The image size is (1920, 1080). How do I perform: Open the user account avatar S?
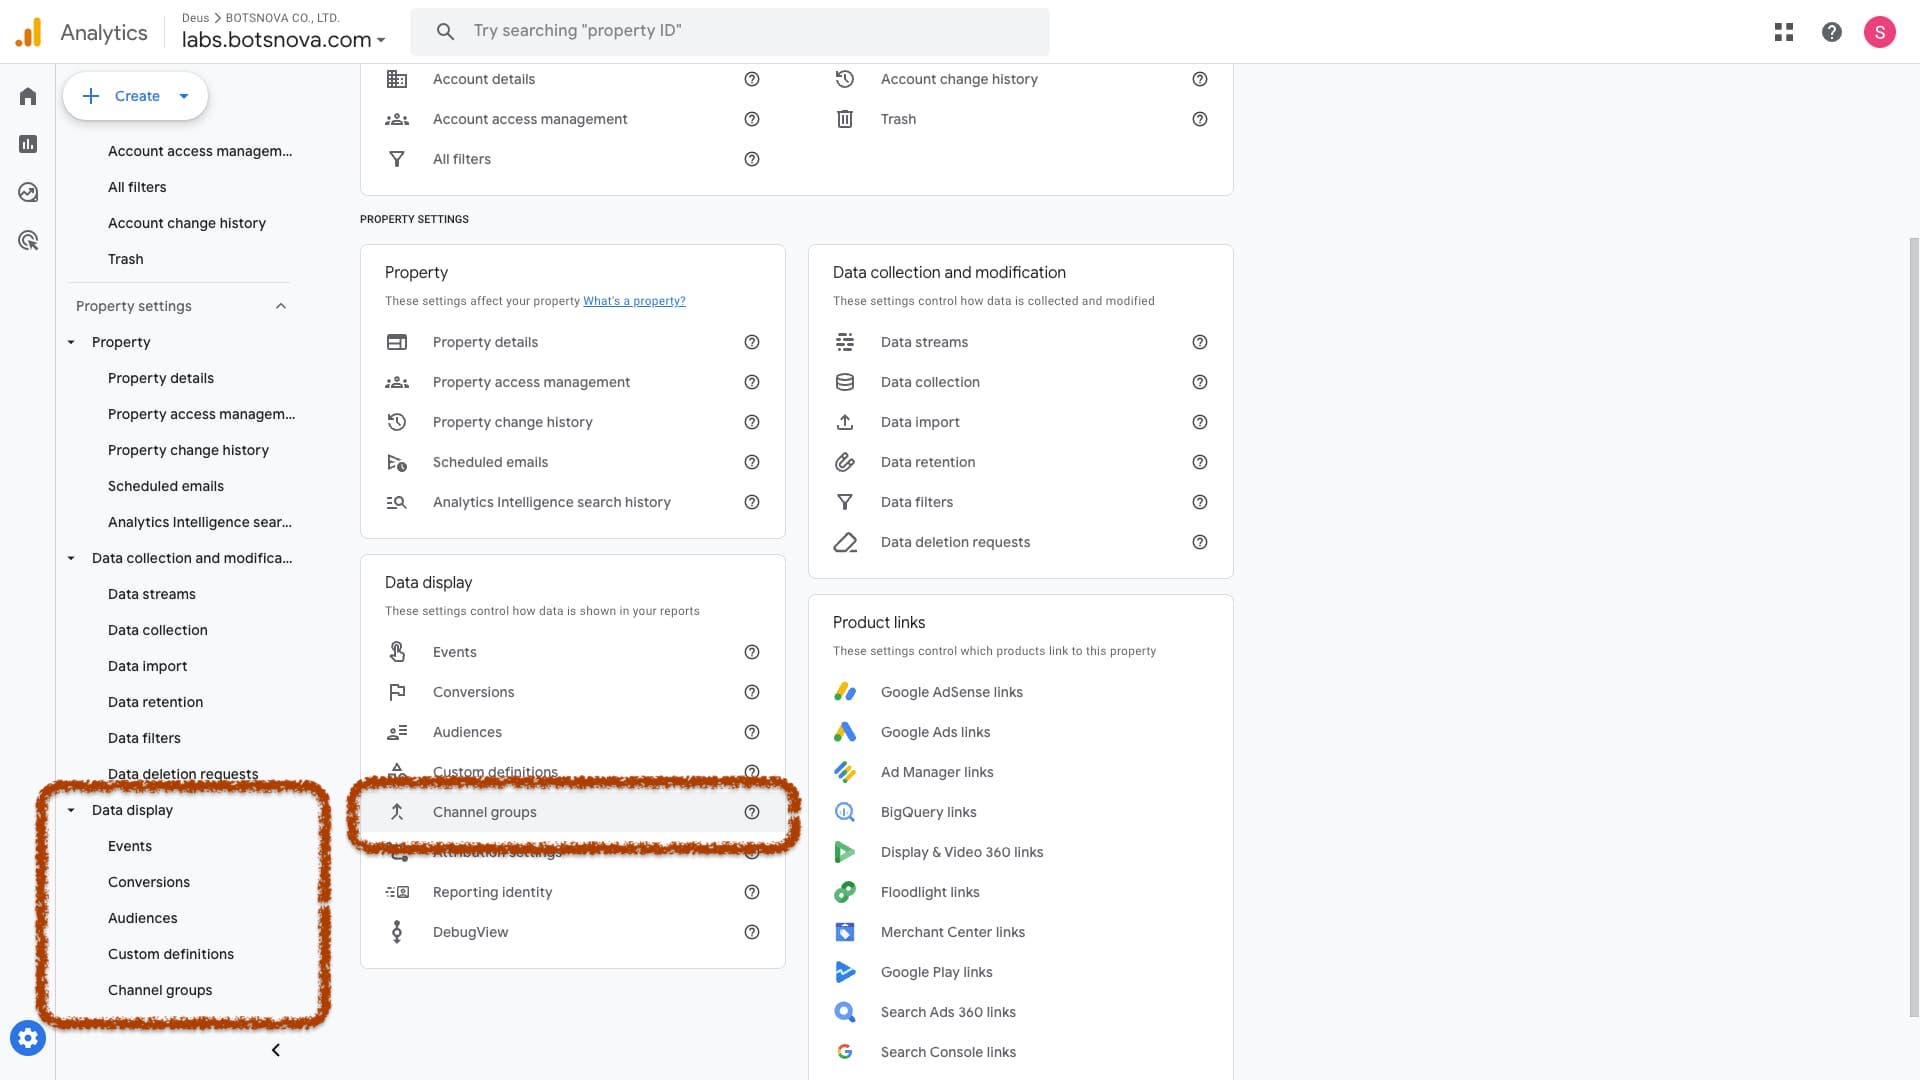point(1880,32)
